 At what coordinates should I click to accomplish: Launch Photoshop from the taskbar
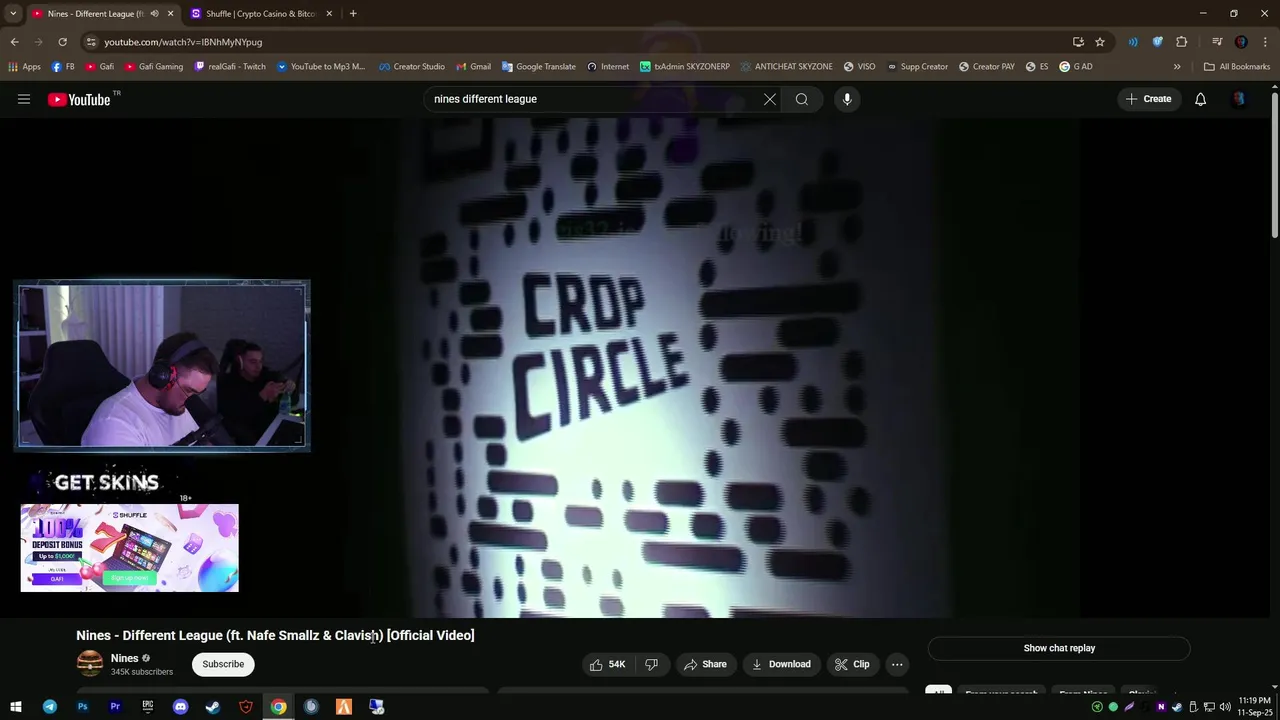click(x=82, y=707)
